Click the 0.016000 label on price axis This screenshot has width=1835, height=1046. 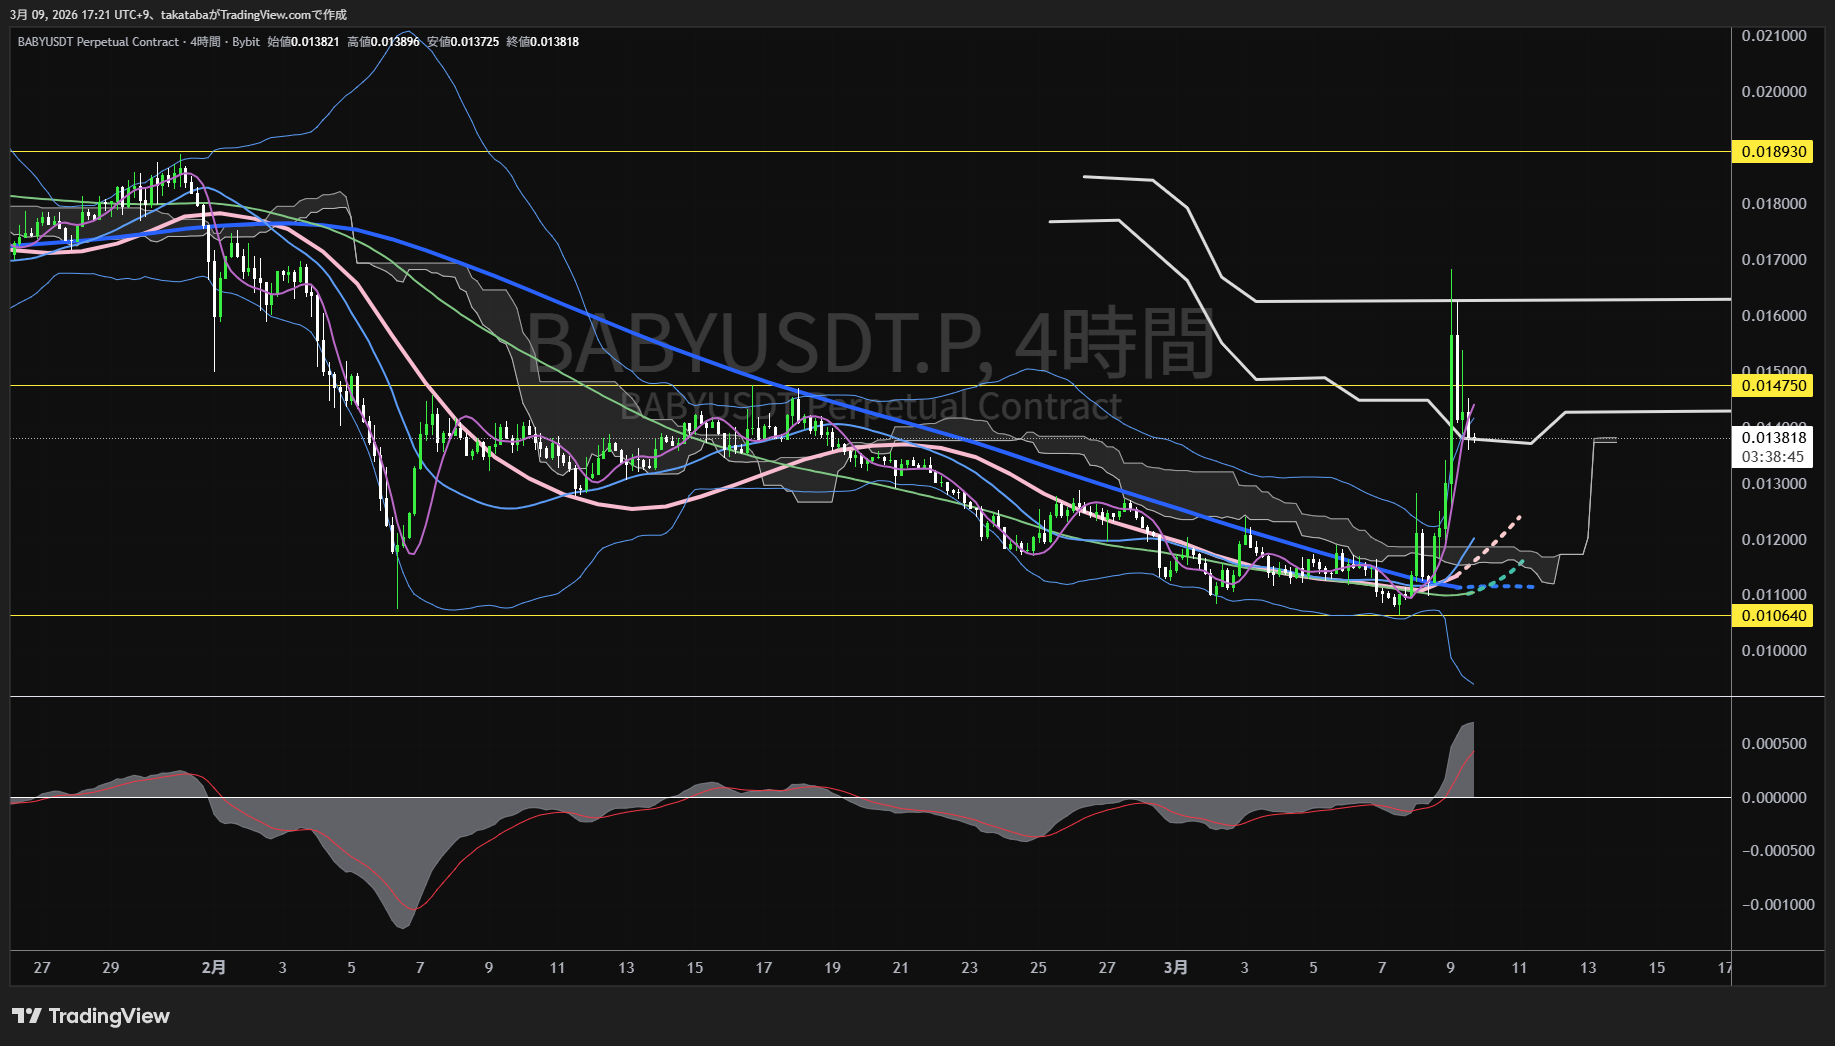pyautogui.click(x=1773, y=316)
